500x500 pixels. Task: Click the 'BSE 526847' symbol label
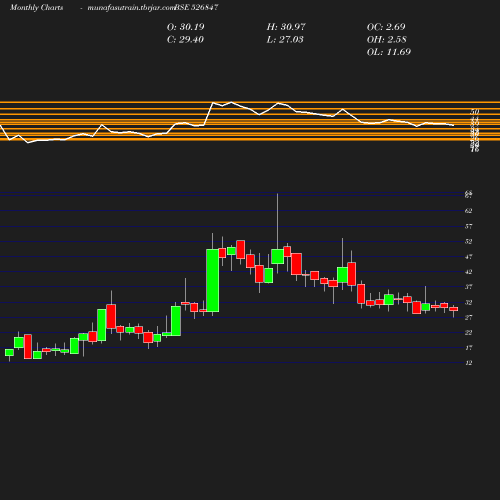tap(197, 7)
